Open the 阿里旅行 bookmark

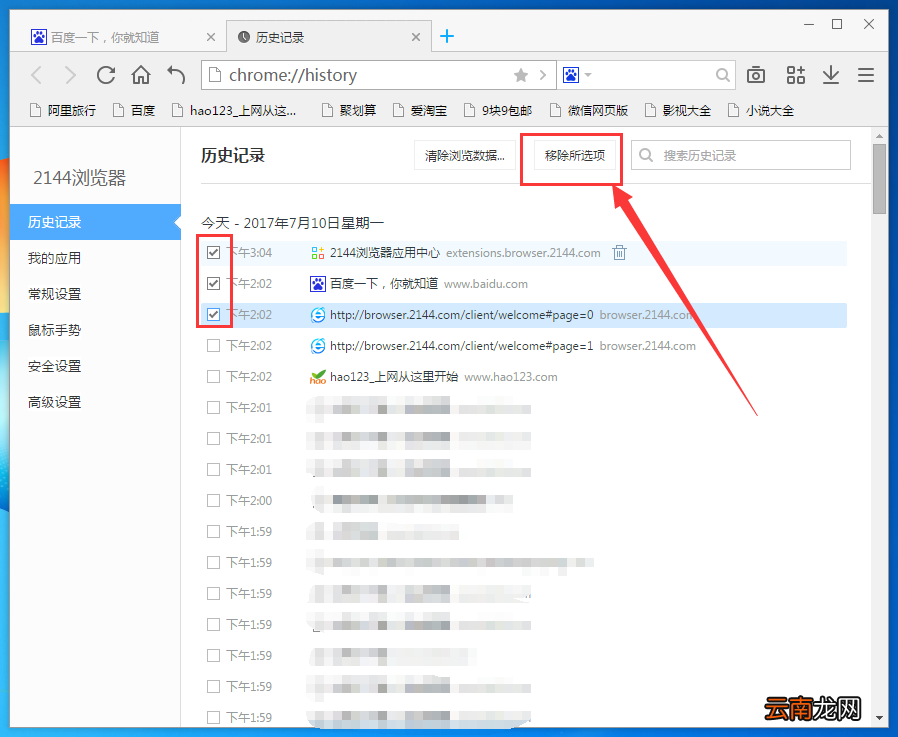click(63, 111)
